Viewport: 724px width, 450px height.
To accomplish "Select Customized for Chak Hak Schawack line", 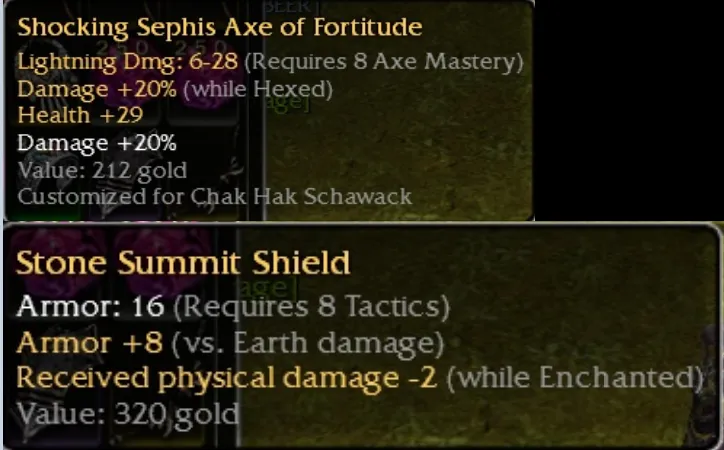I will (x=215, y=197).
